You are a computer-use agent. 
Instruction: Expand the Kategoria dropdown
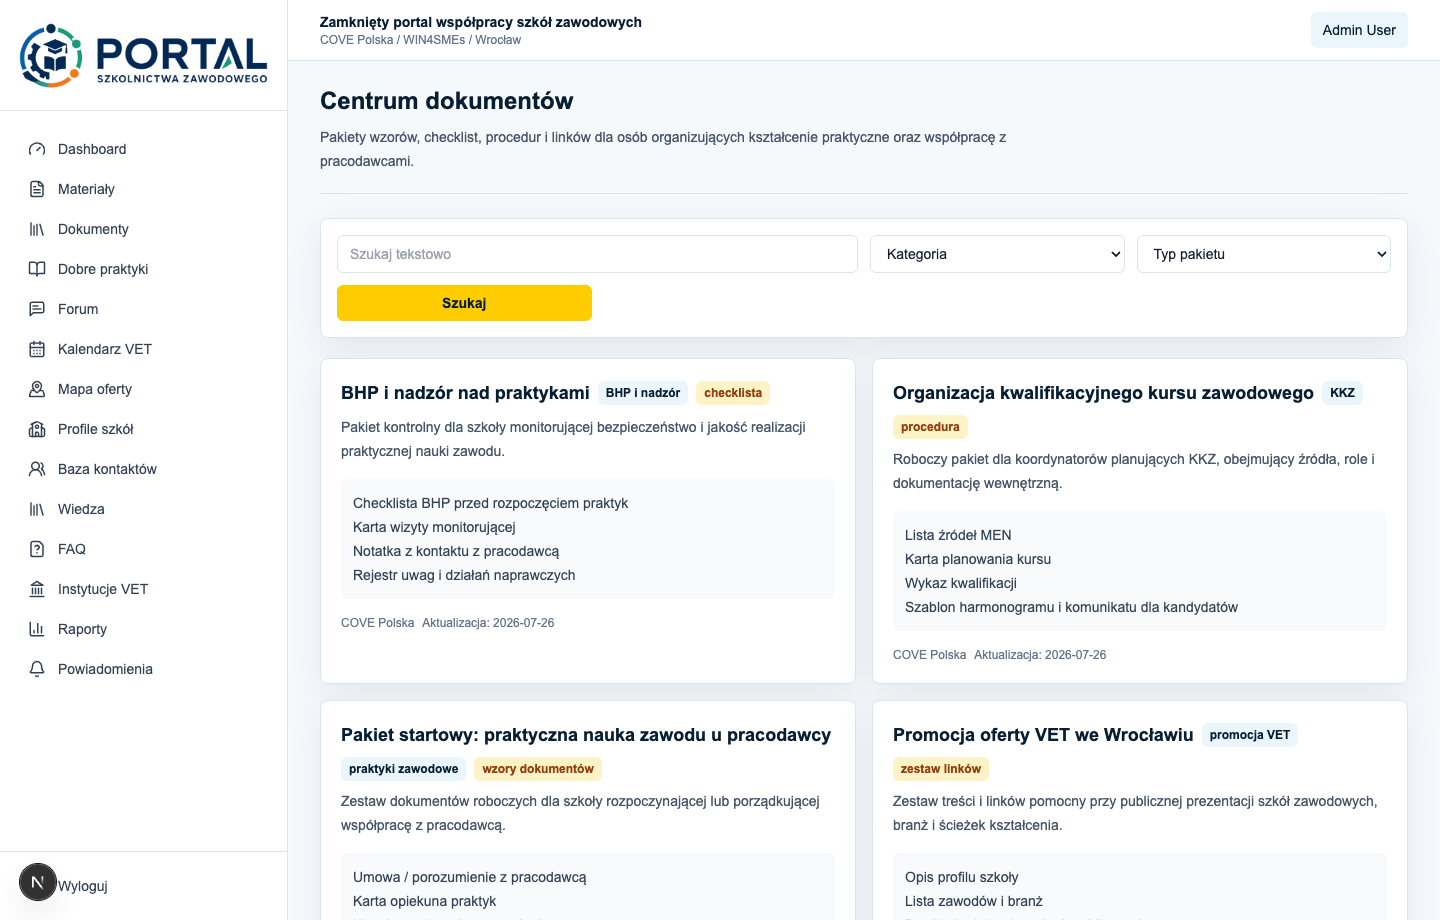point(997,254)
